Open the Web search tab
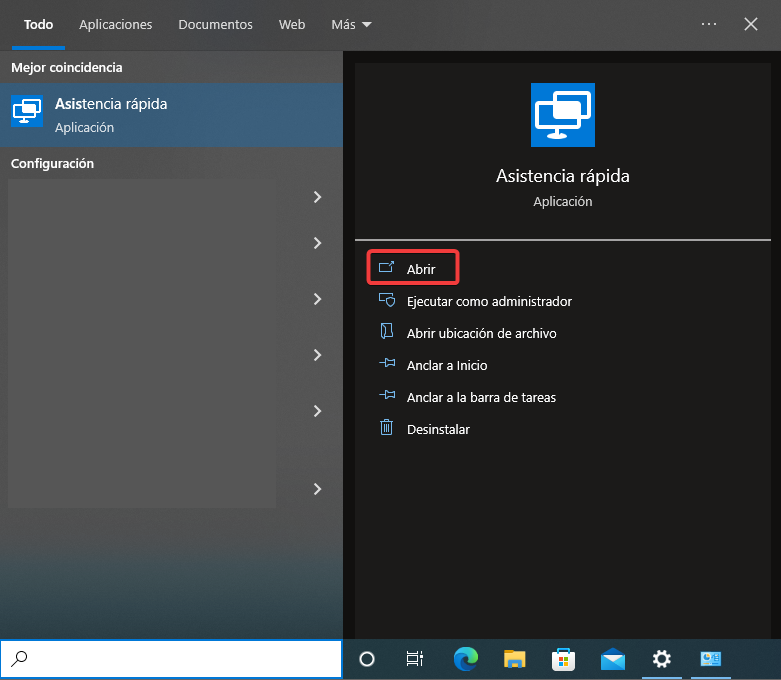The height and width of the screenshot is (680, 781). point(292,24)
